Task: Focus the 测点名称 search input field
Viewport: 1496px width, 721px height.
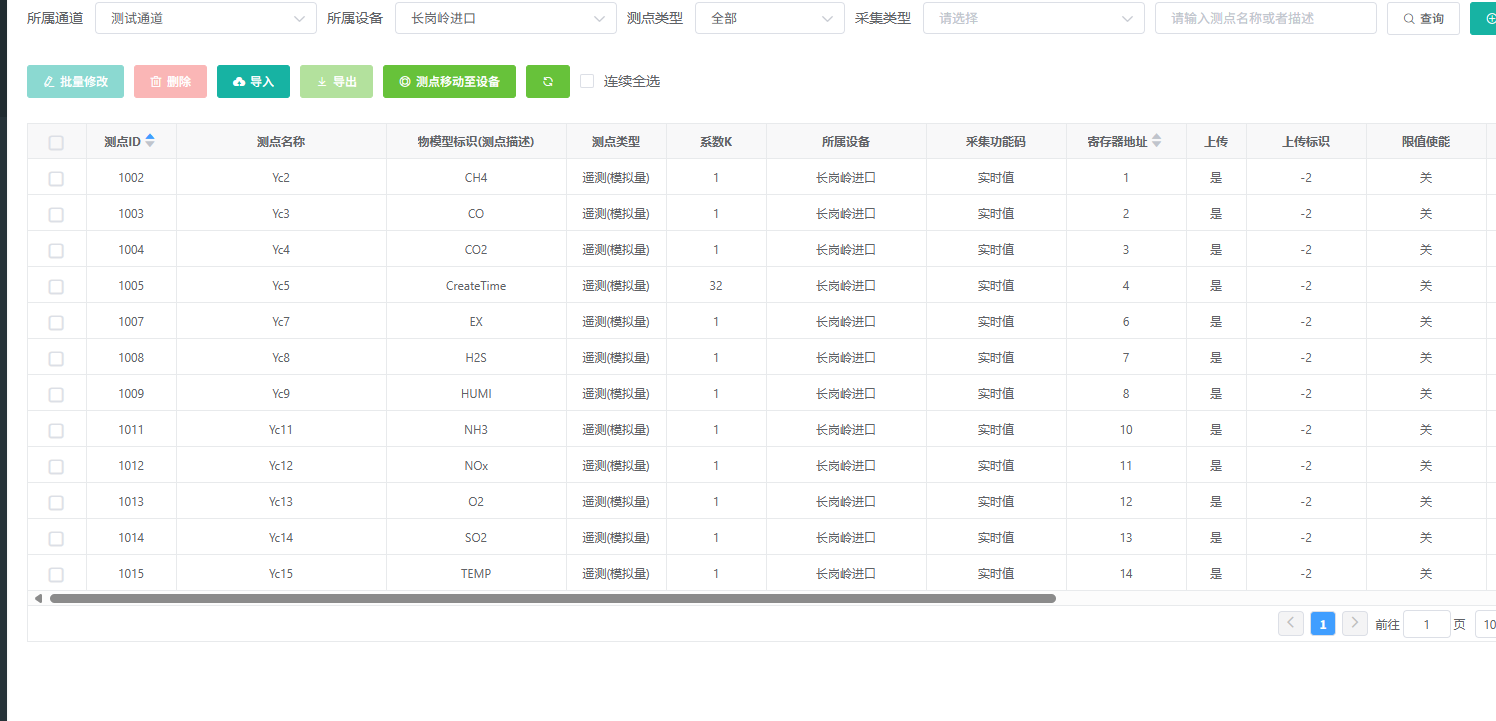Action: point(1265,18)
